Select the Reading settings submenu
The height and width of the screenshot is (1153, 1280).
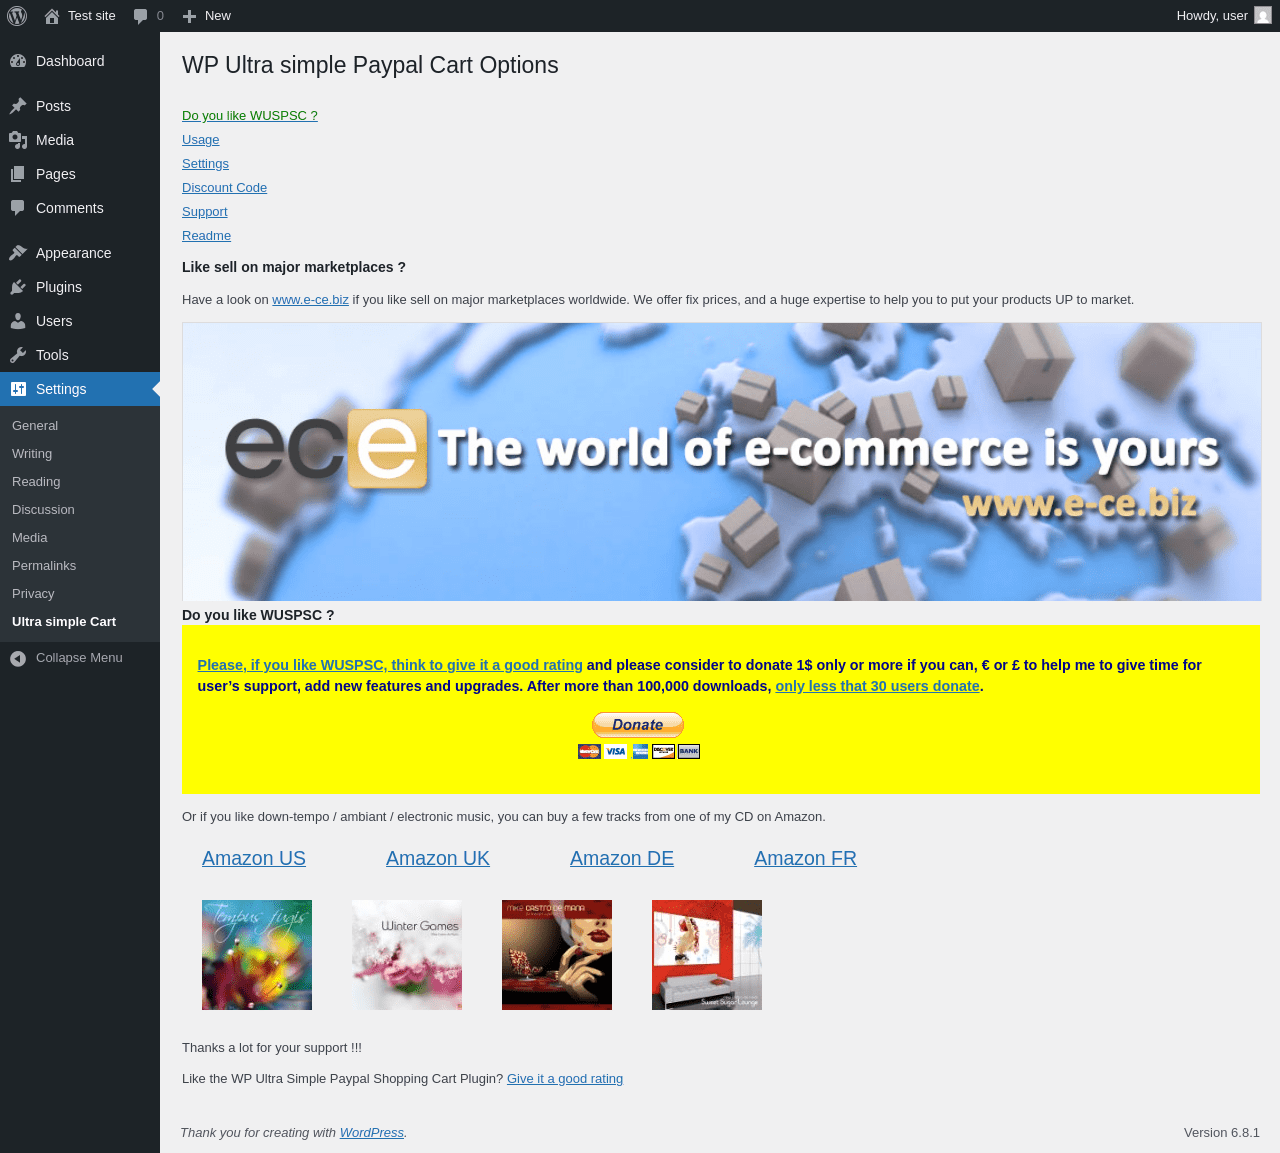(36, 482)
